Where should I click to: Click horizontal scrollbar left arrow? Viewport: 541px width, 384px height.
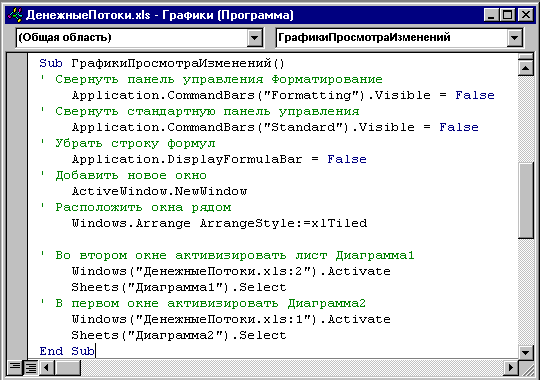(x=47, y=367)
